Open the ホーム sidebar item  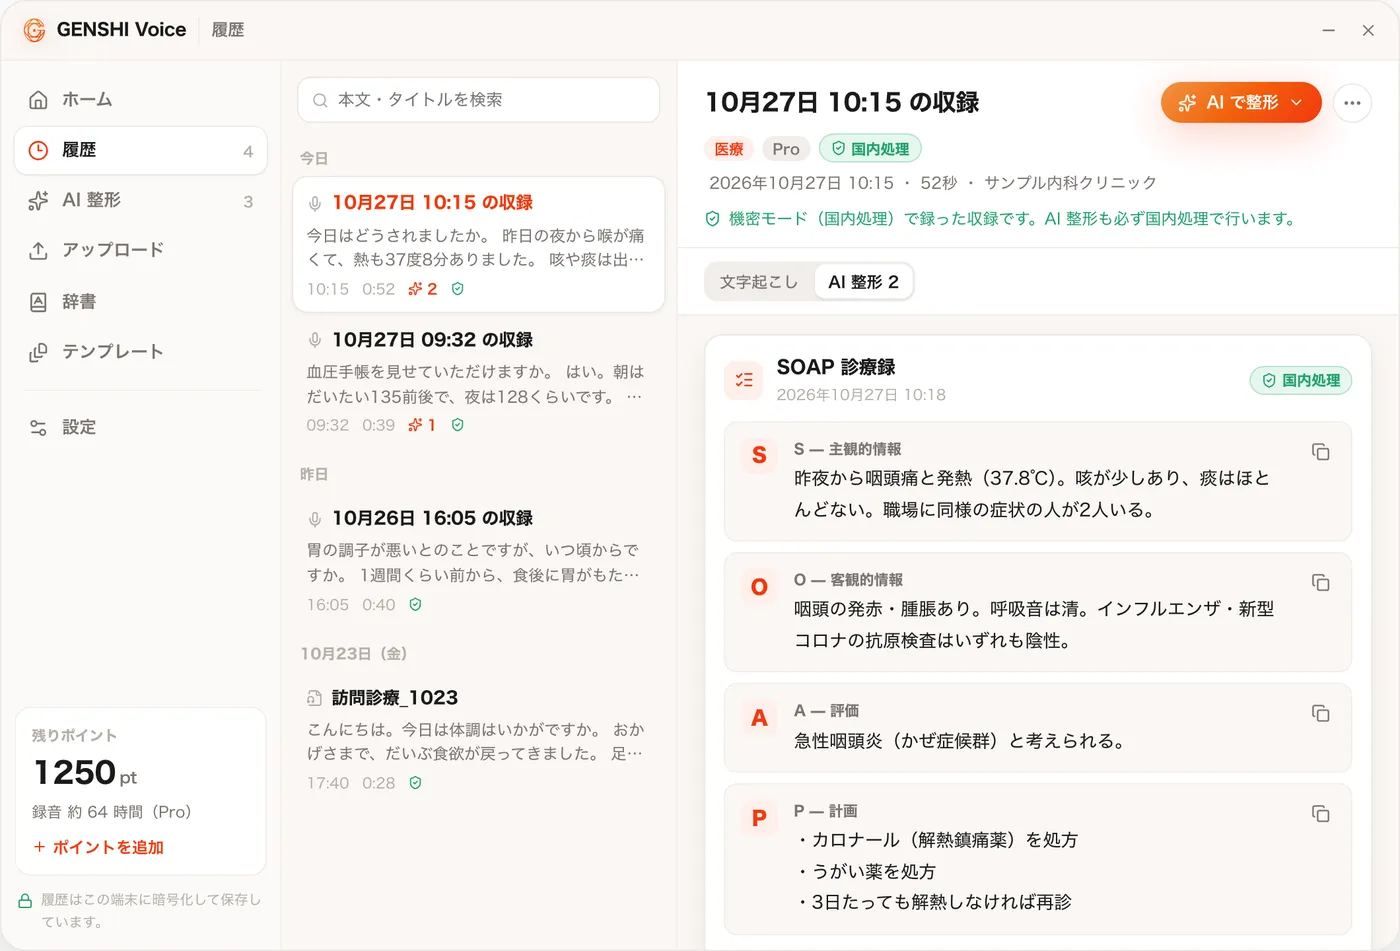(140, 99)
